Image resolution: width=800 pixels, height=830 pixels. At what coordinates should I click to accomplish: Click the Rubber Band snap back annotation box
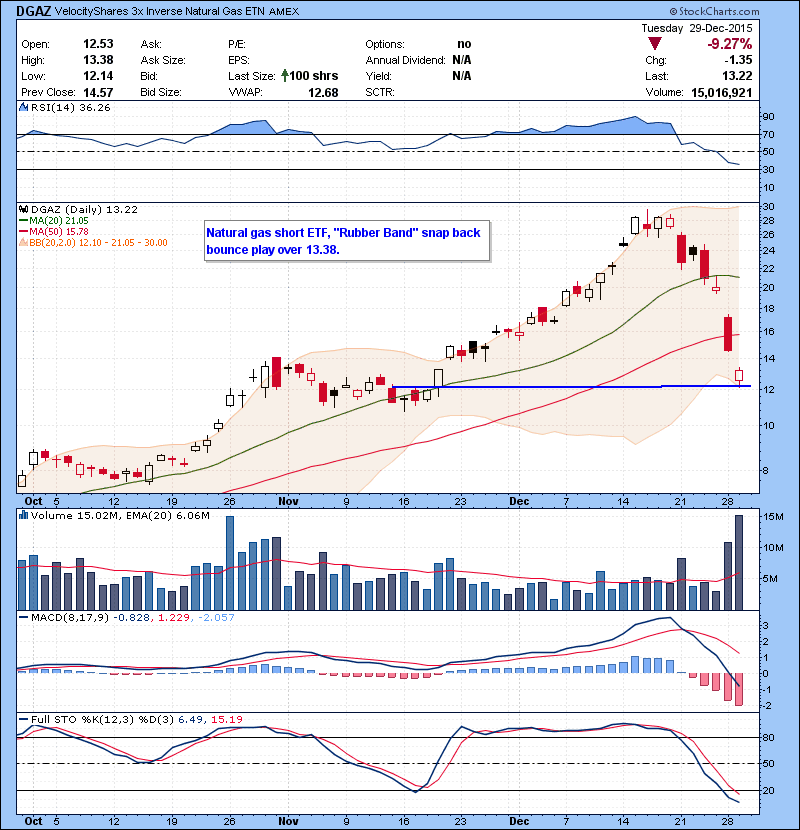[x=347, y=241]
